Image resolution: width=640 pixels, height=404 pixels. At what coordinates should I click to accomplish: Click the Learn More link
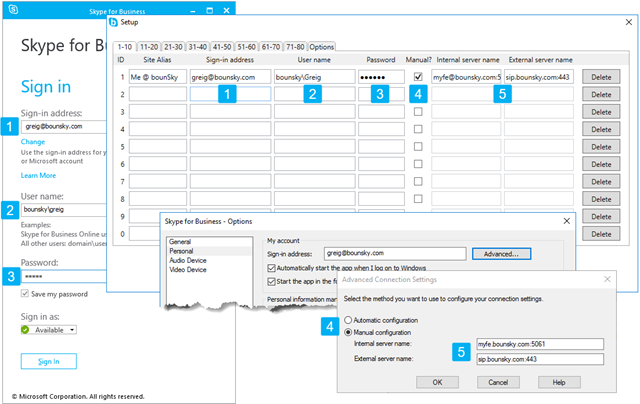tap(38, 175)
